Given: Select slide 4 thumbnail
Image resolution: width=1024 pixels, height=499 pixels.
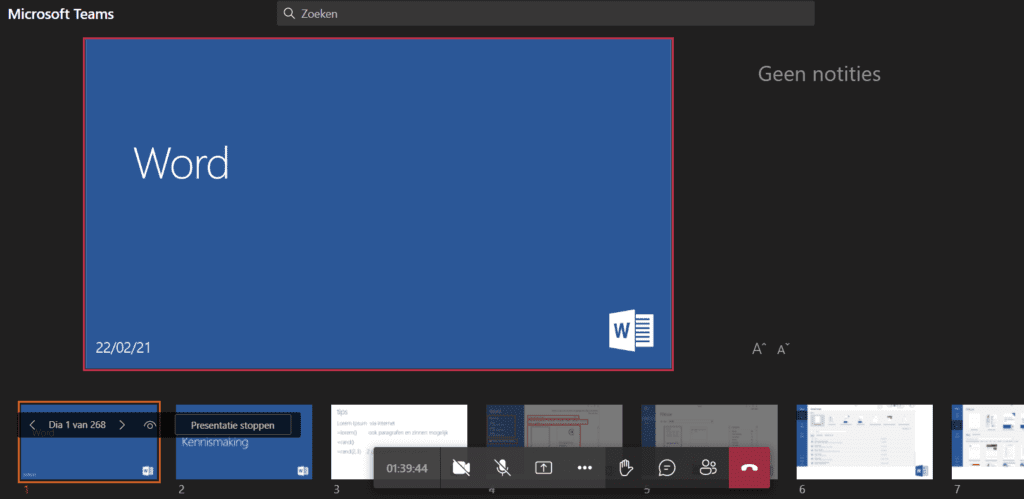Looking at the screenshot, I should 554,442.
